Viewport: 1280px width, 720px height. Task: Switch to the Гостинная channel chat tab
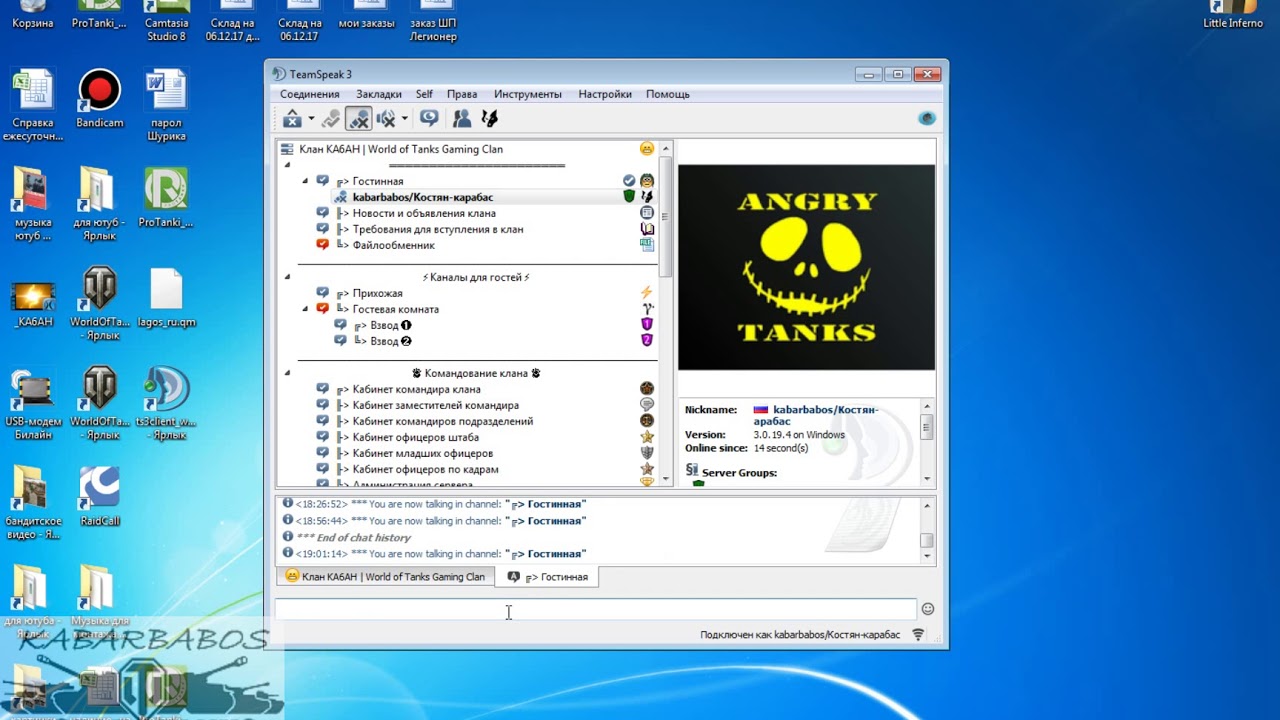click(548, 577)
